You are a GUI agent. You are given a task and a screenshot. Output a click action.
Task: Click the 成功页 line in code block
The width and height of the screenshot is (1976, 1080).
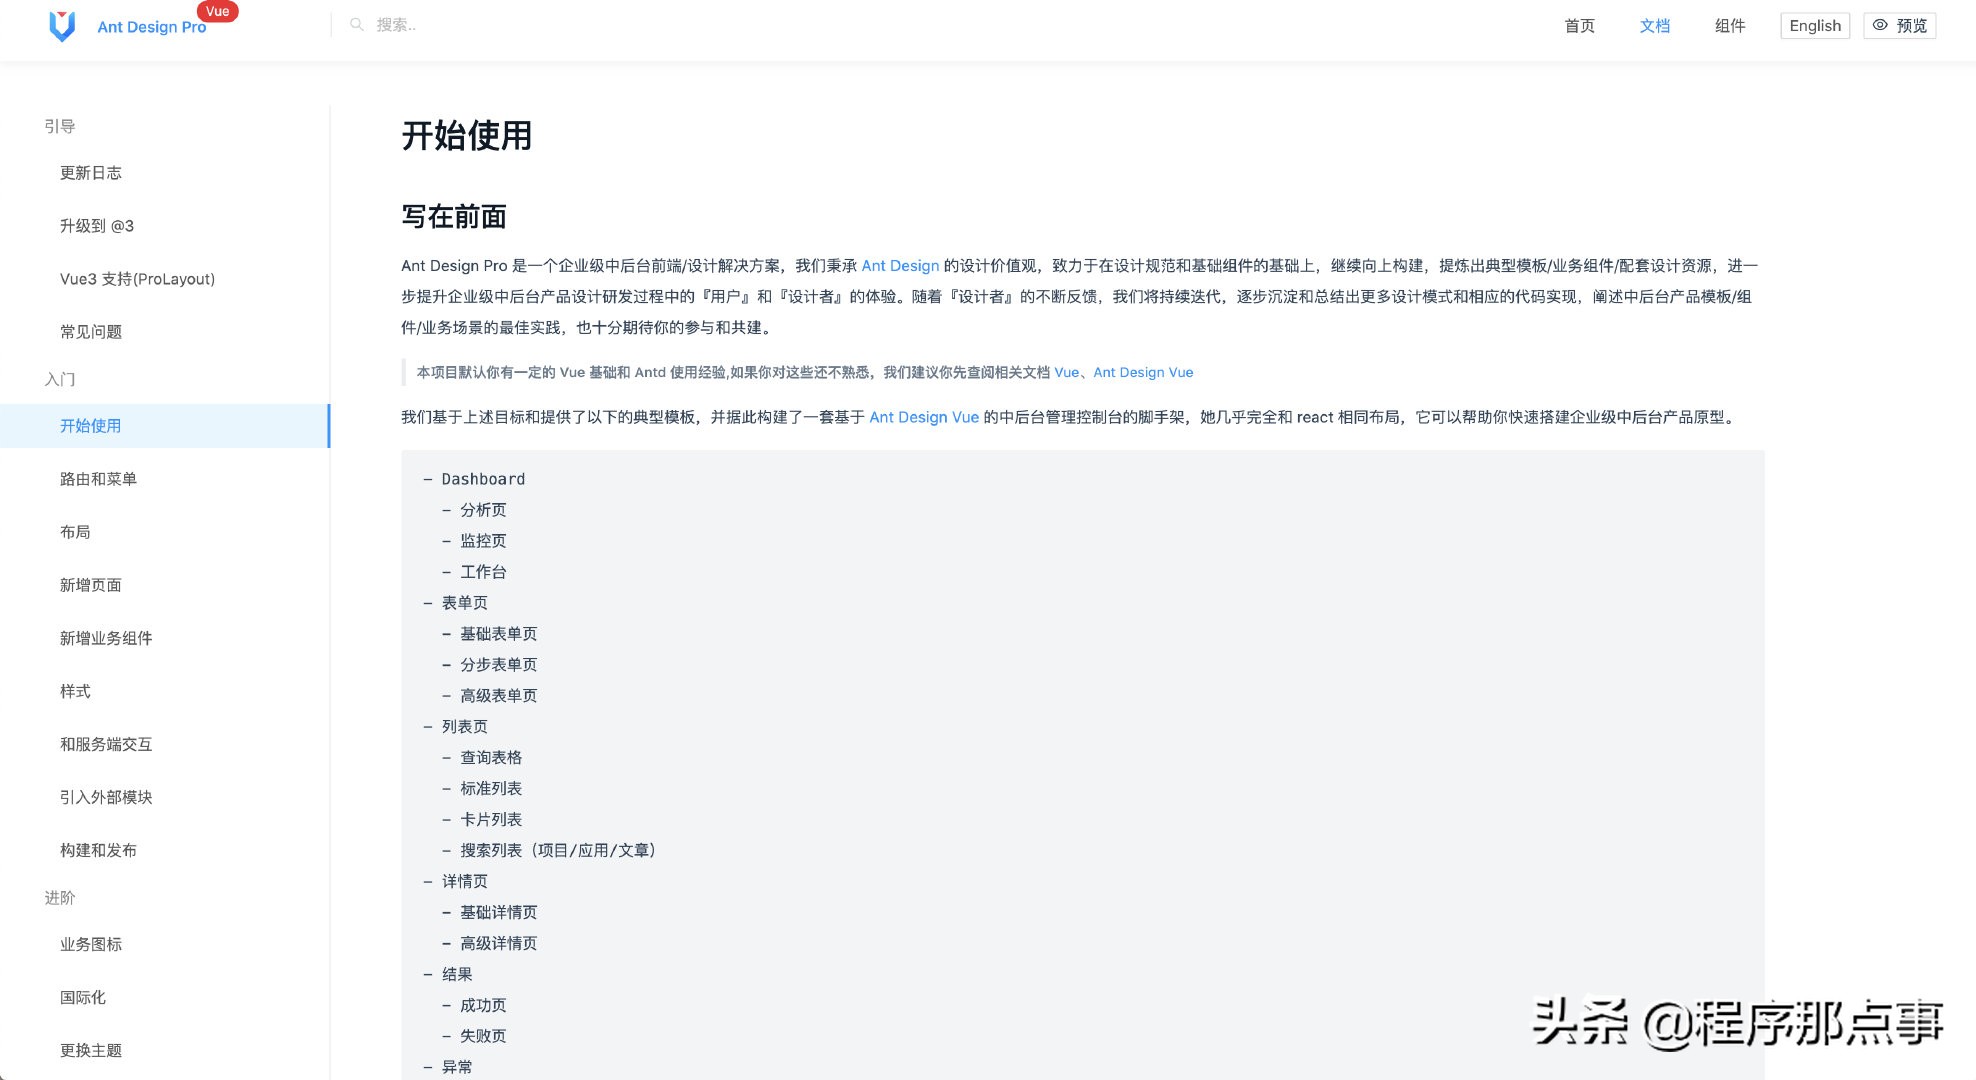click(x=483, y=1006)
